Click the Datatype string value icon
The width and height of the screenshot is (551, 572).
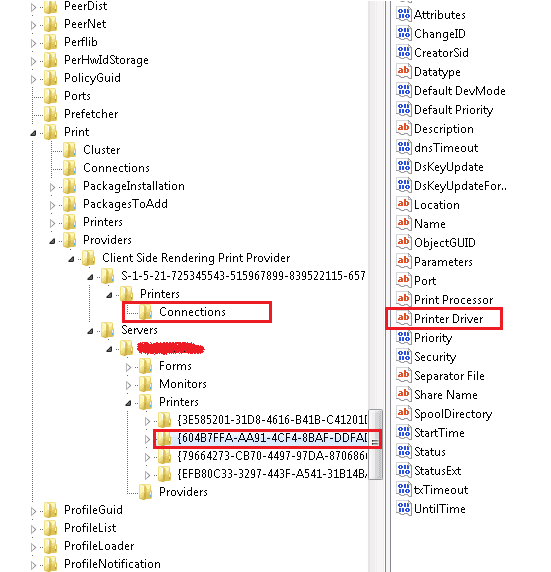[404, 71]
